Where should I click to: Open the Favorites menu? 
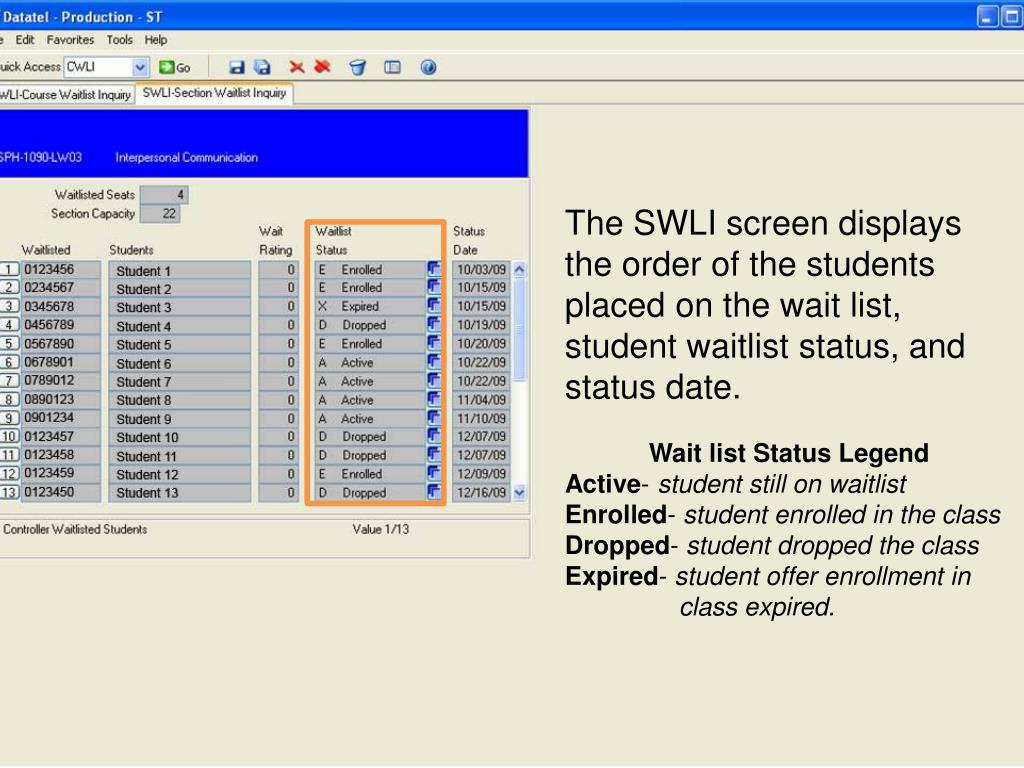pyautogui.click(x=70, y=40)
